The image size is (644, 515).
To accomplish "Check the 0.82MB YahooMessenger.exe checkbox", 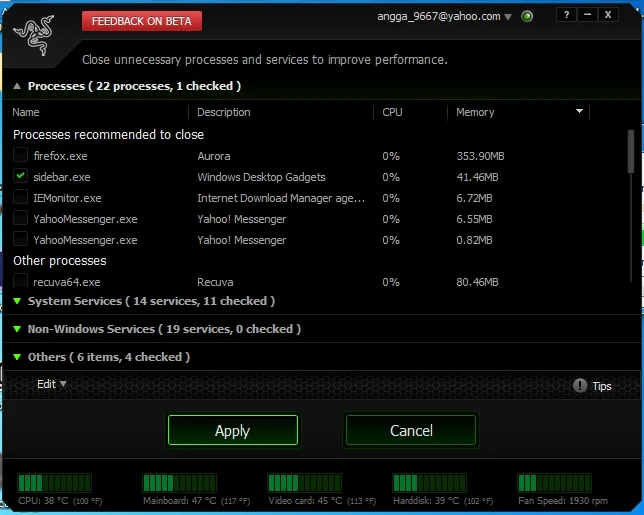I will [x=21, y=239].
